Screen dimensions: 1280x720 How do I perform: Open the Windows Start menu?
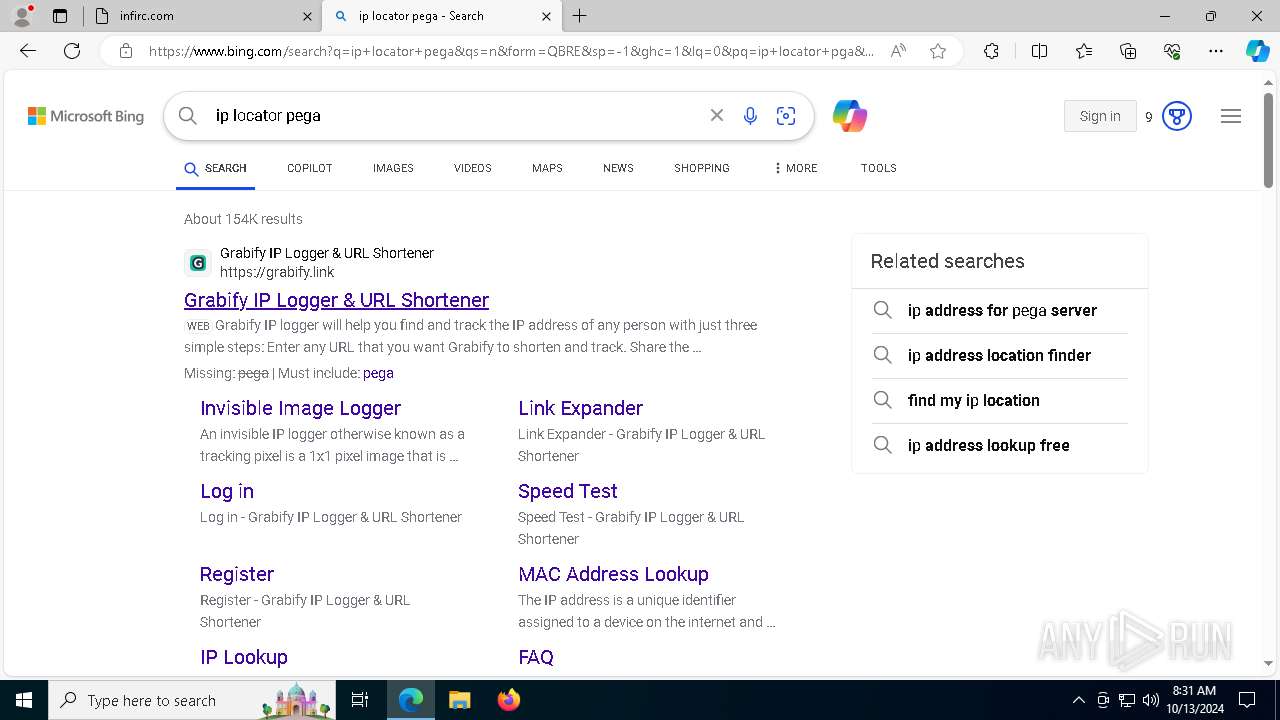(x=23, y=700)
